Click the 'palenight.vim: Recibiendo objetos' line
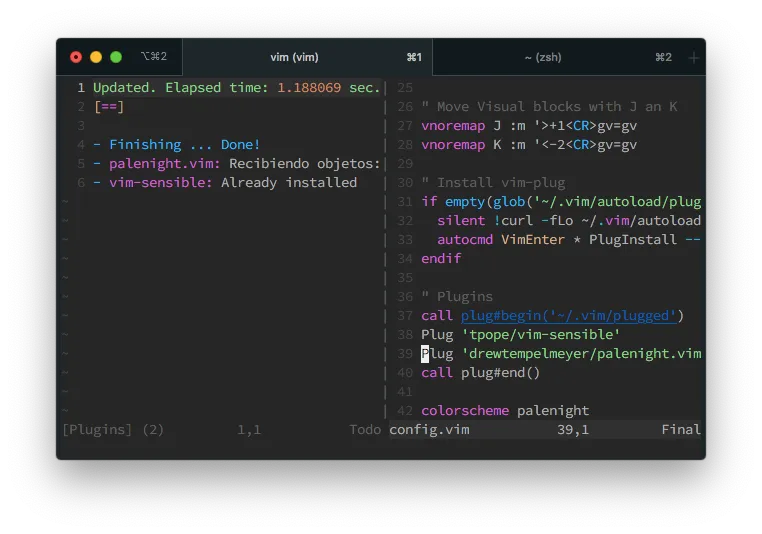The height and width of the screenshot is (534, 762). 236,163
